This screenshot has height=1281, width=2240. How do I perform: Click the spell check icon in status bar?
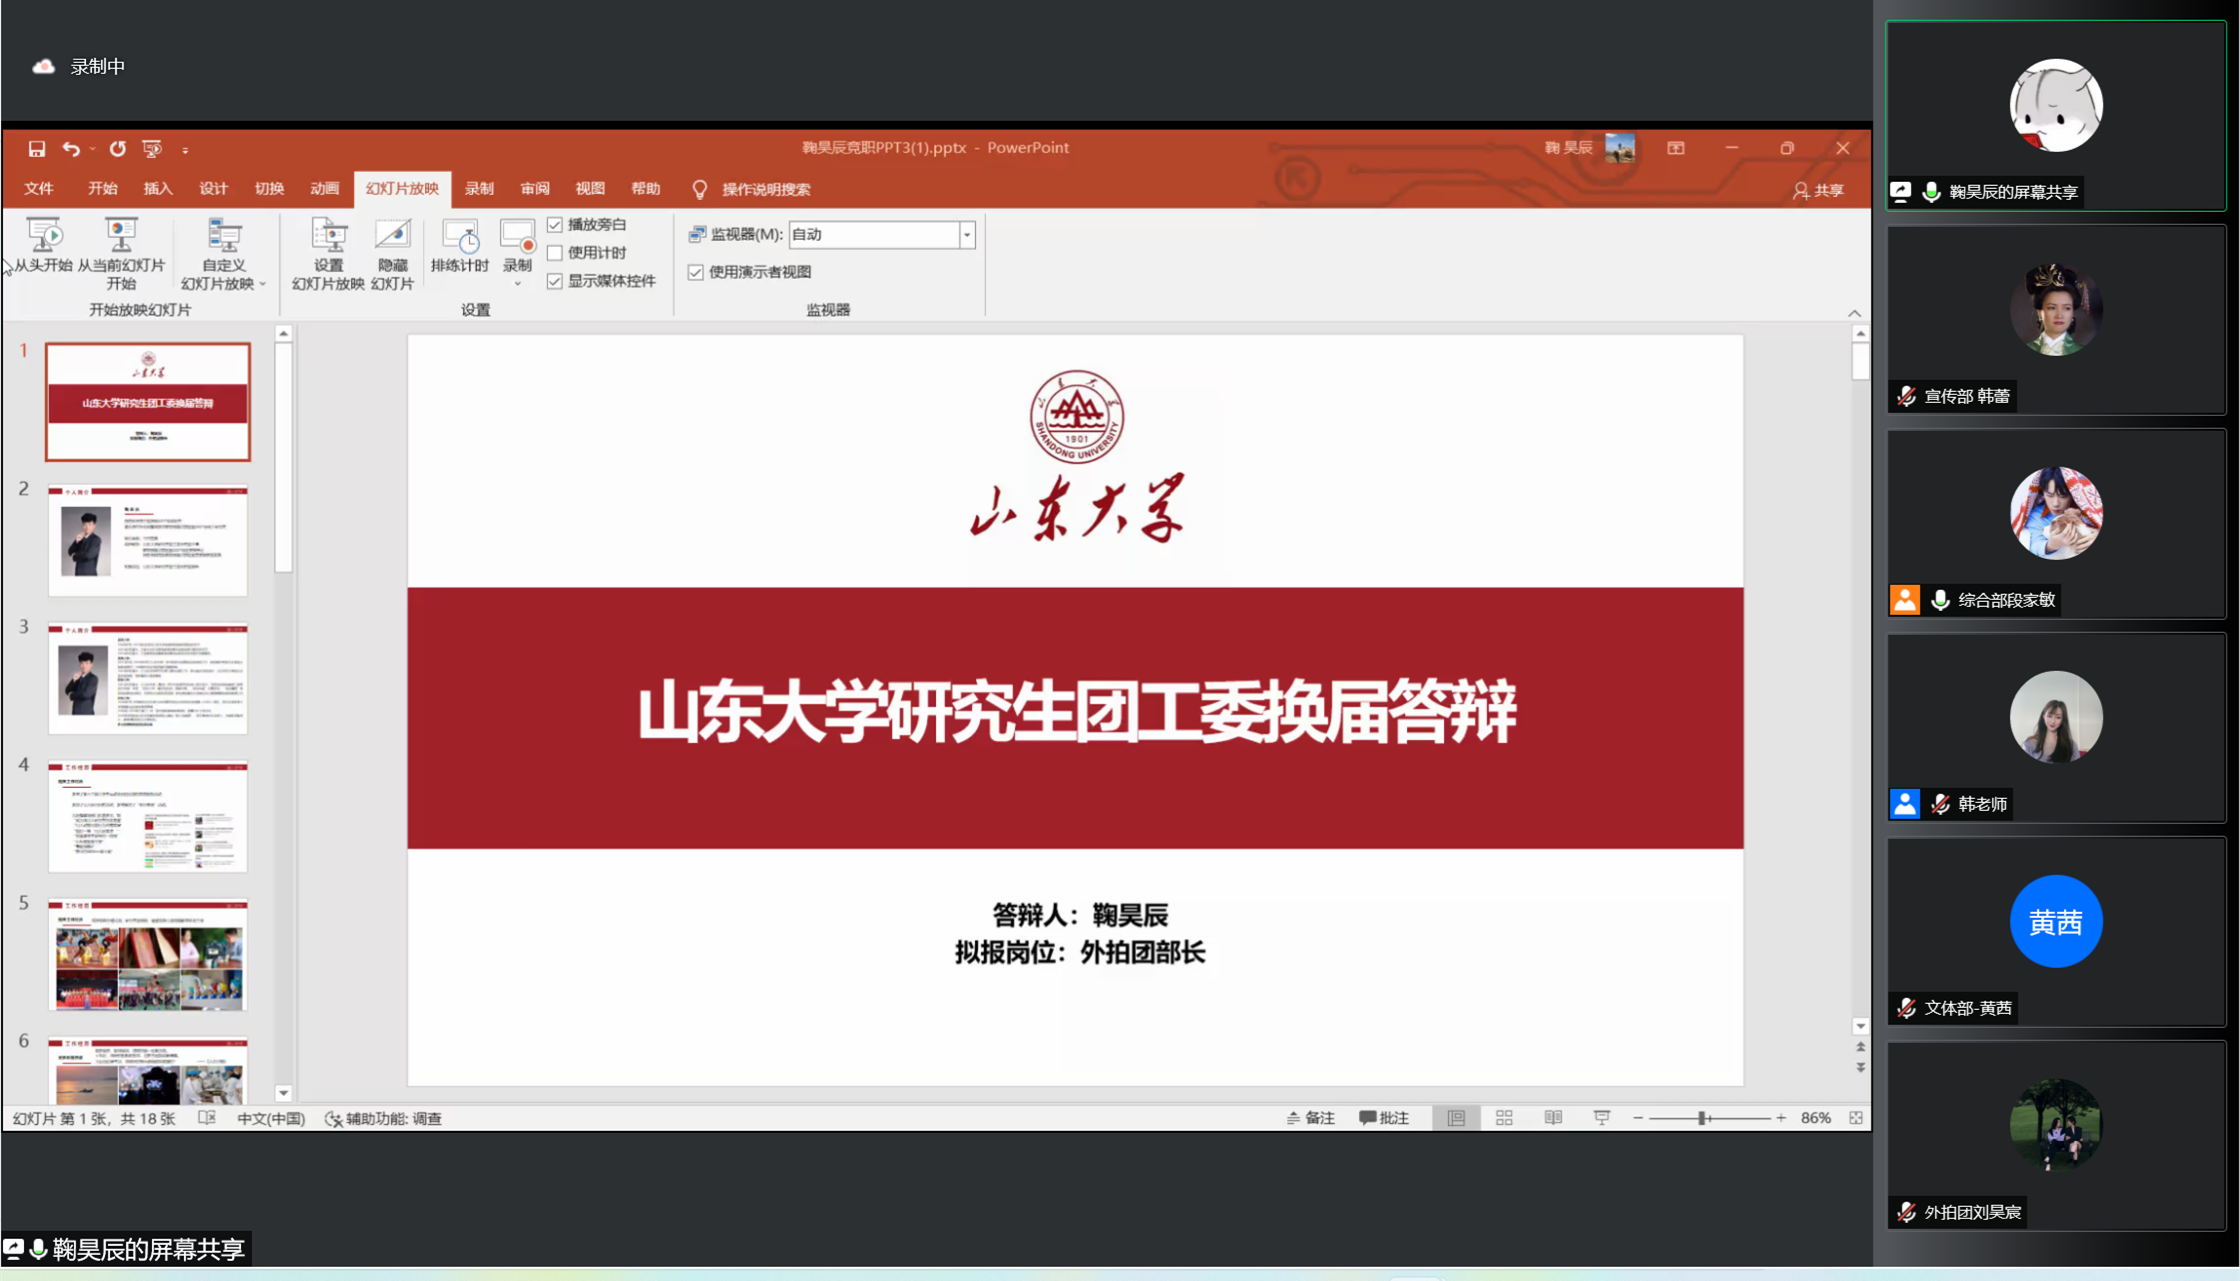207,1118
